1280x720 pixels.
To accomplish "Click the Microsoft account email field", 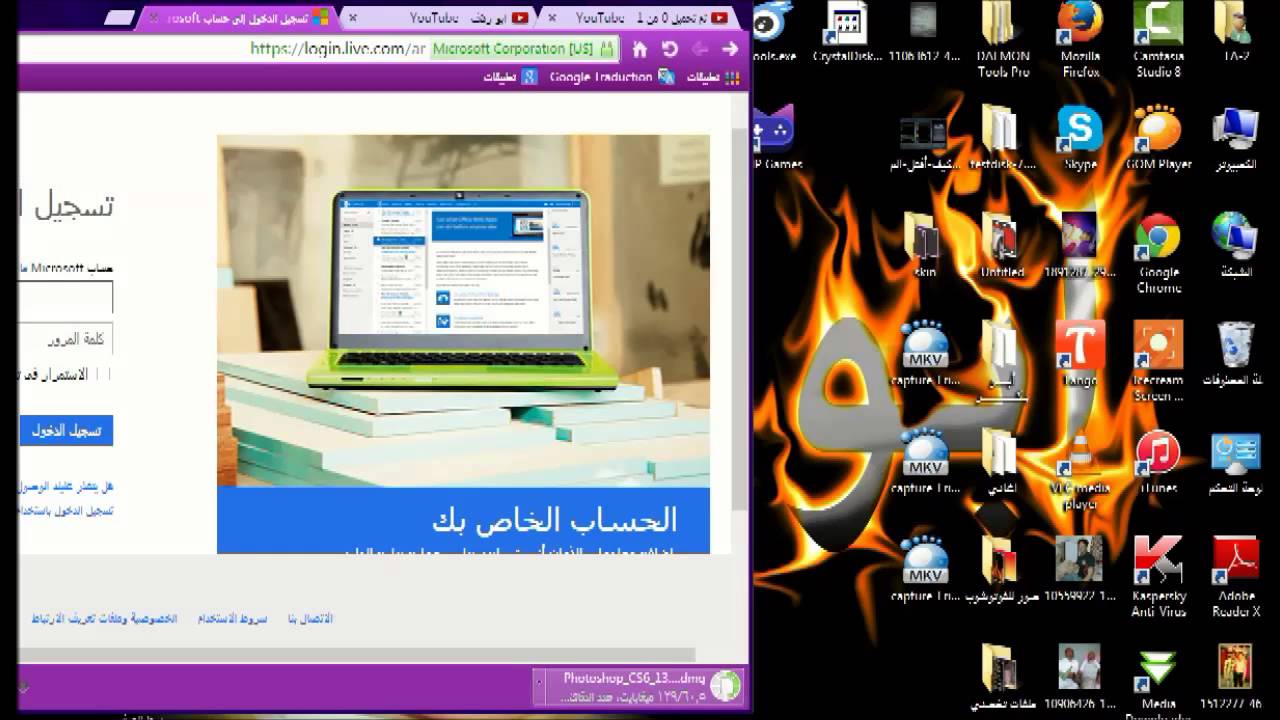I will point(66,297).
